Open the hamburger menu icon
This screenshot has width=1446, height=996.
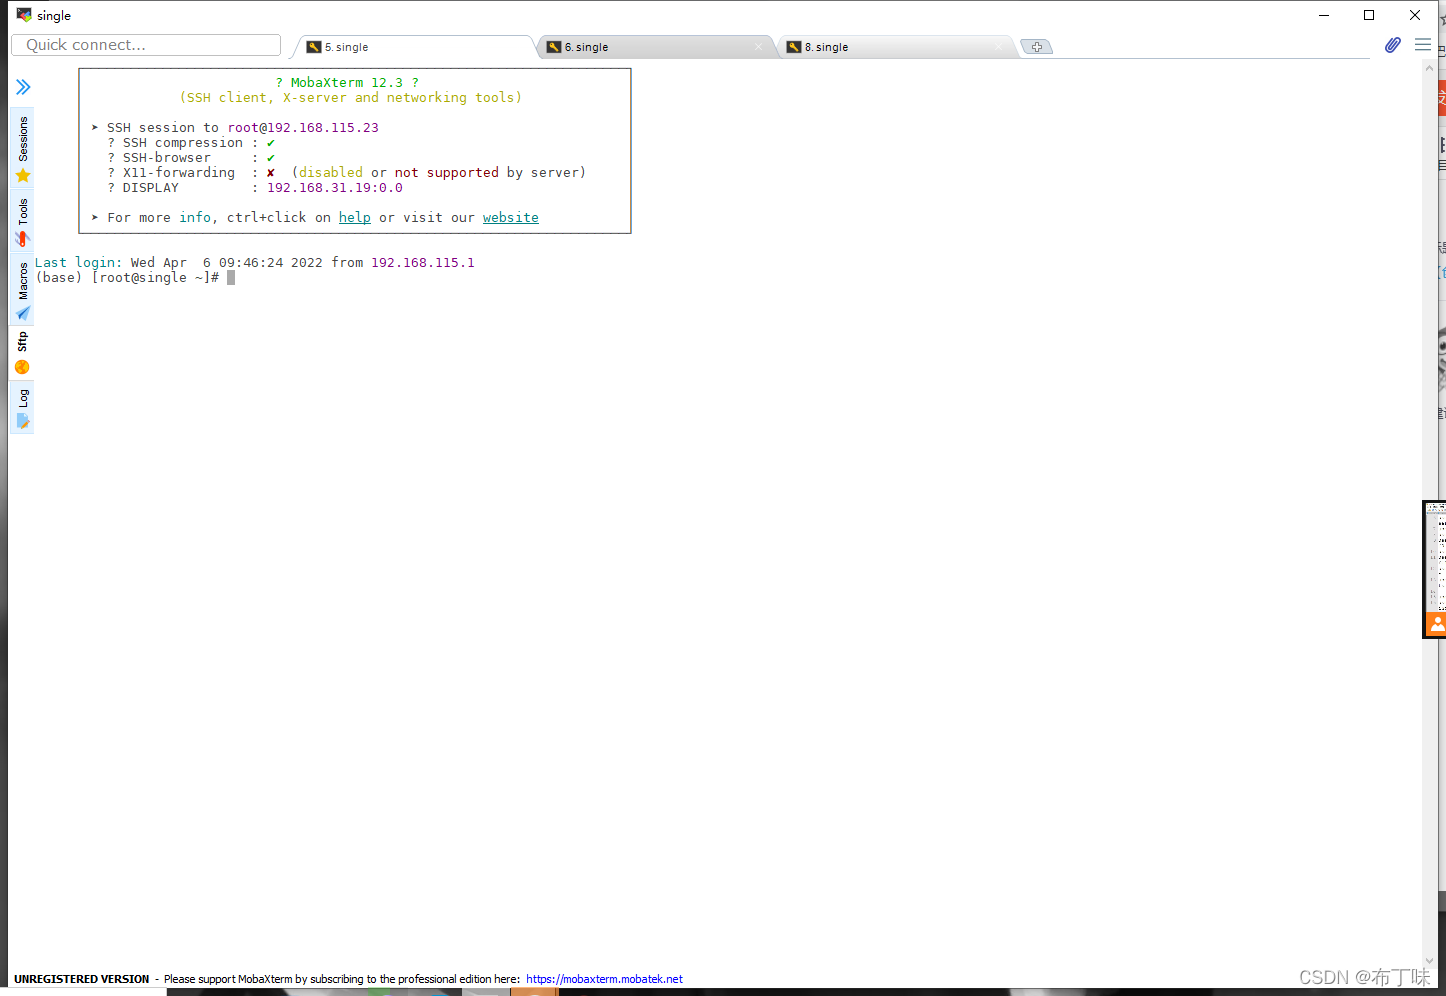(x=1423, y=45)
